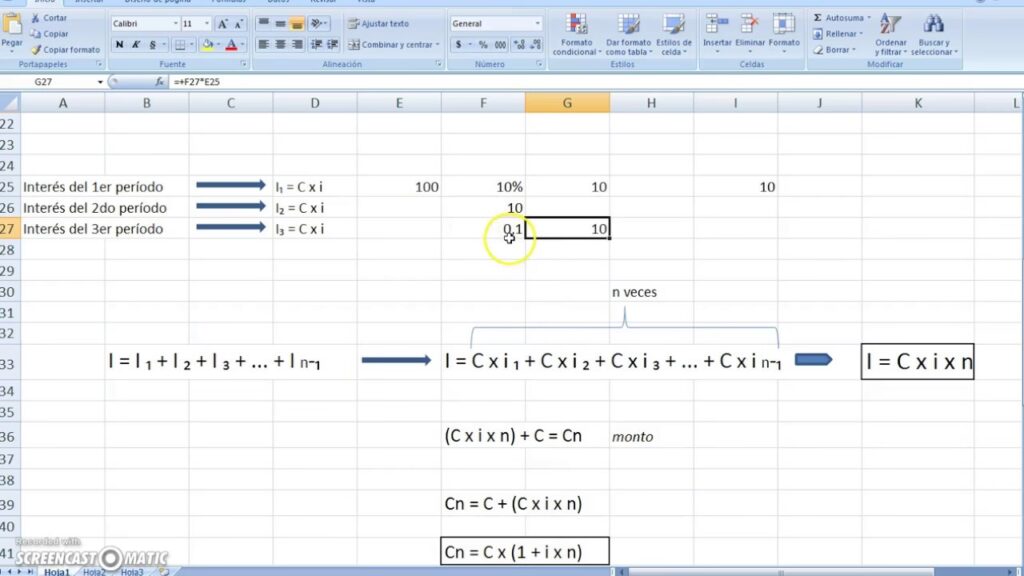Click Combinar y centrar button

(x=391, y=45)
